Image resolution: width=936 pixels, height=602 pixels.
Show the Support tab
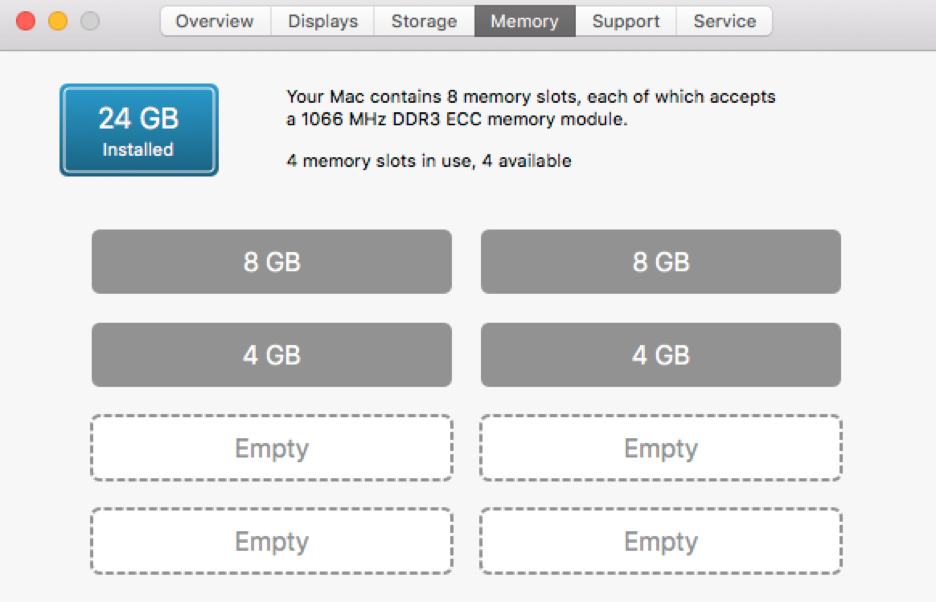click(x=626, y=21)
